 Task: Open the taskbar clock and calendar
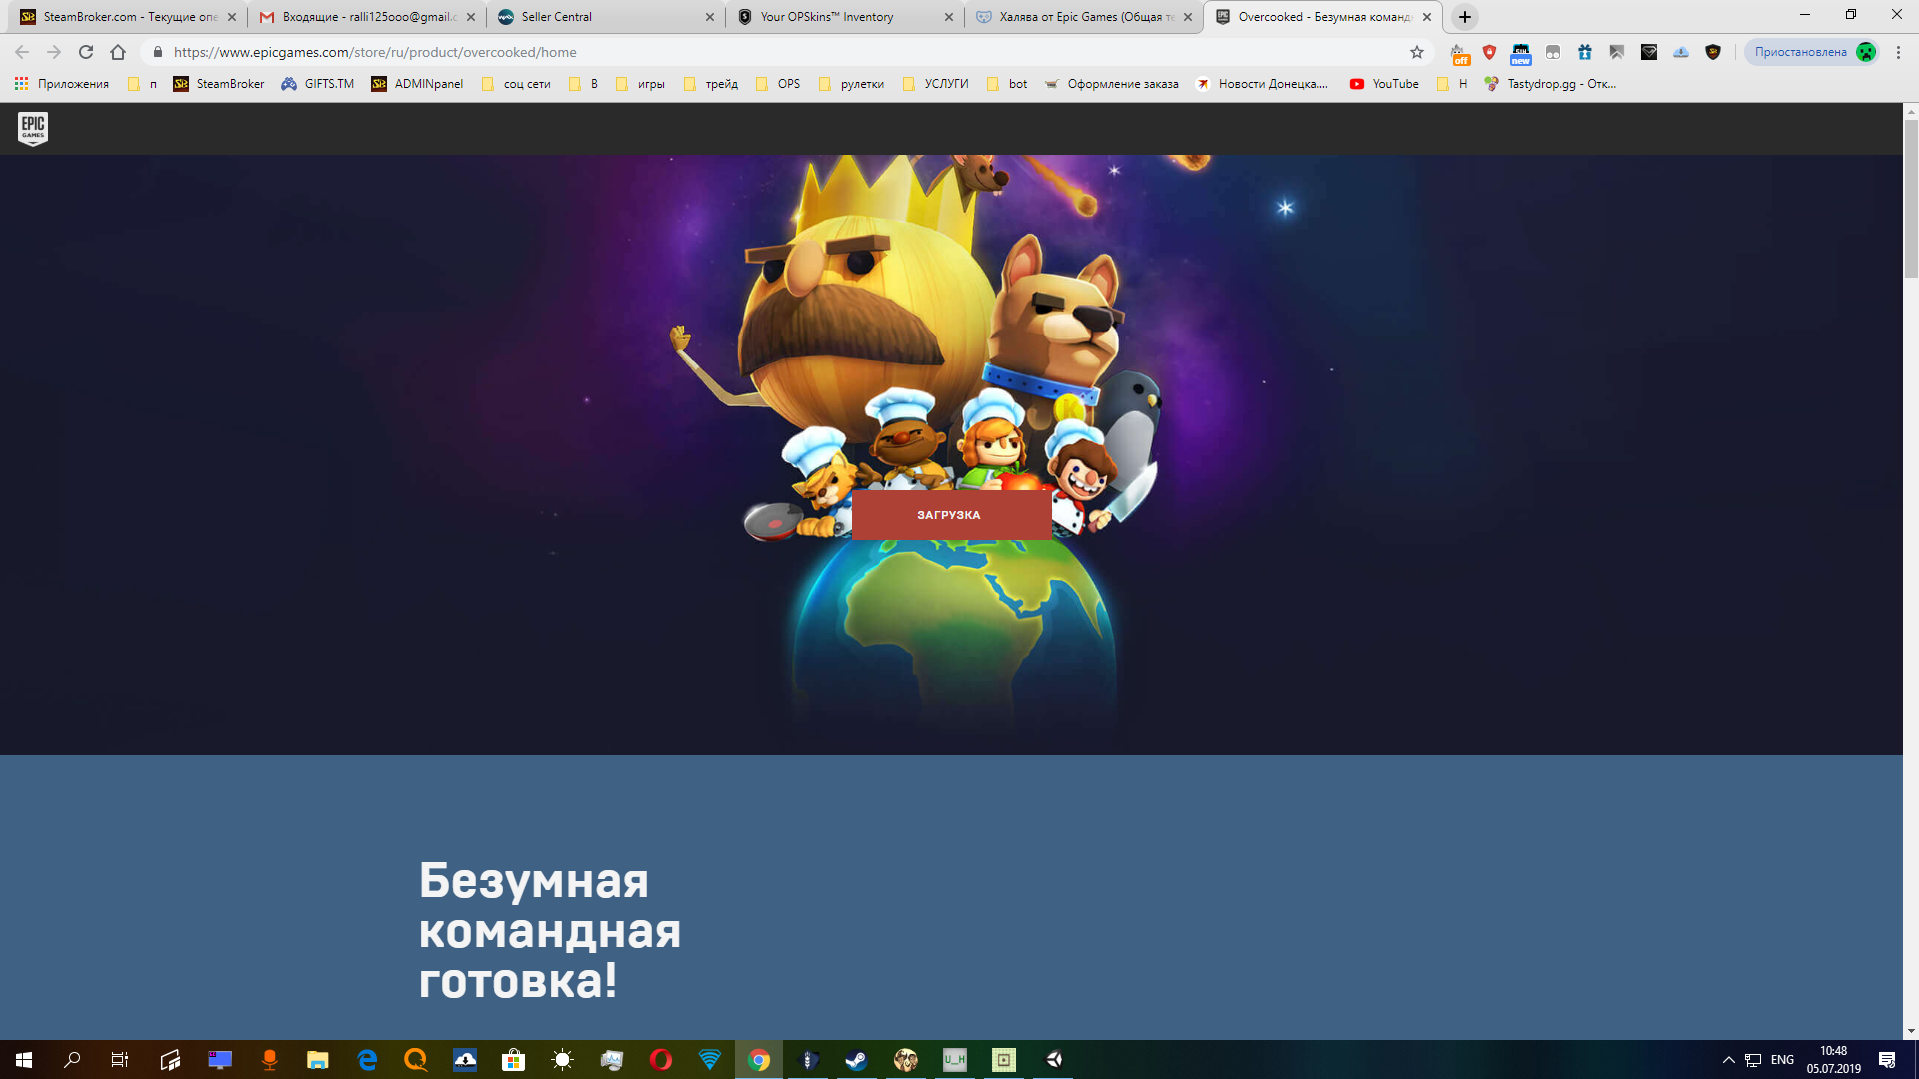tap(1834, 1059)
